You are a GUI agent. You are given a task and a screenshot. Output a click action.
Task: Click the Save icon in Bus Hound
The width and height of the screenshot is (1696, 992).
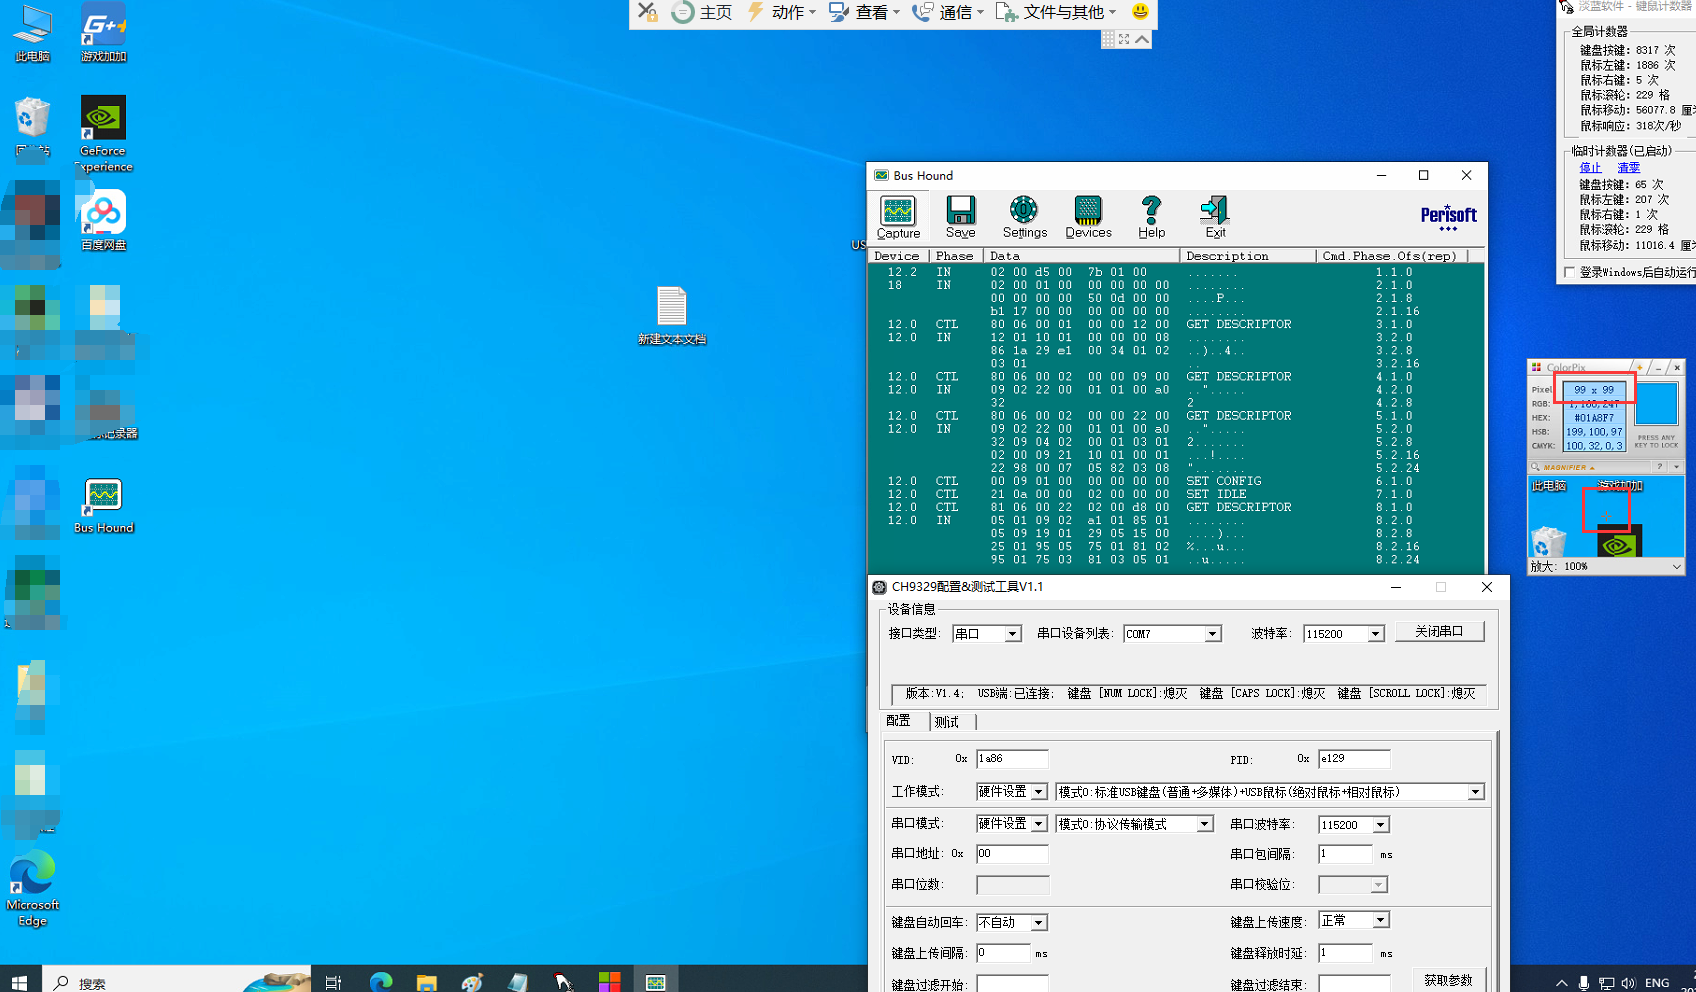click(x=960, y=217)
